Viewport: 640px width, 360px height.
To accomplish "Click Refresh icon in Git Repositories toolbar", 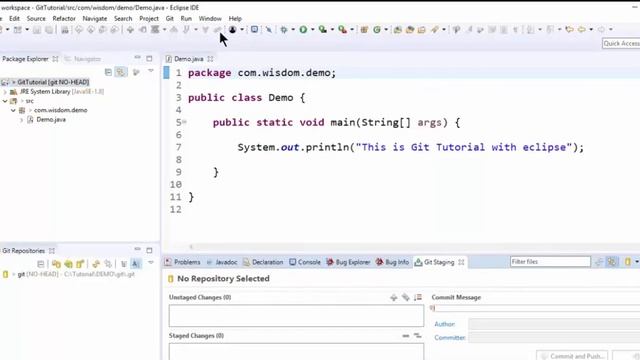I will [96, 264].
